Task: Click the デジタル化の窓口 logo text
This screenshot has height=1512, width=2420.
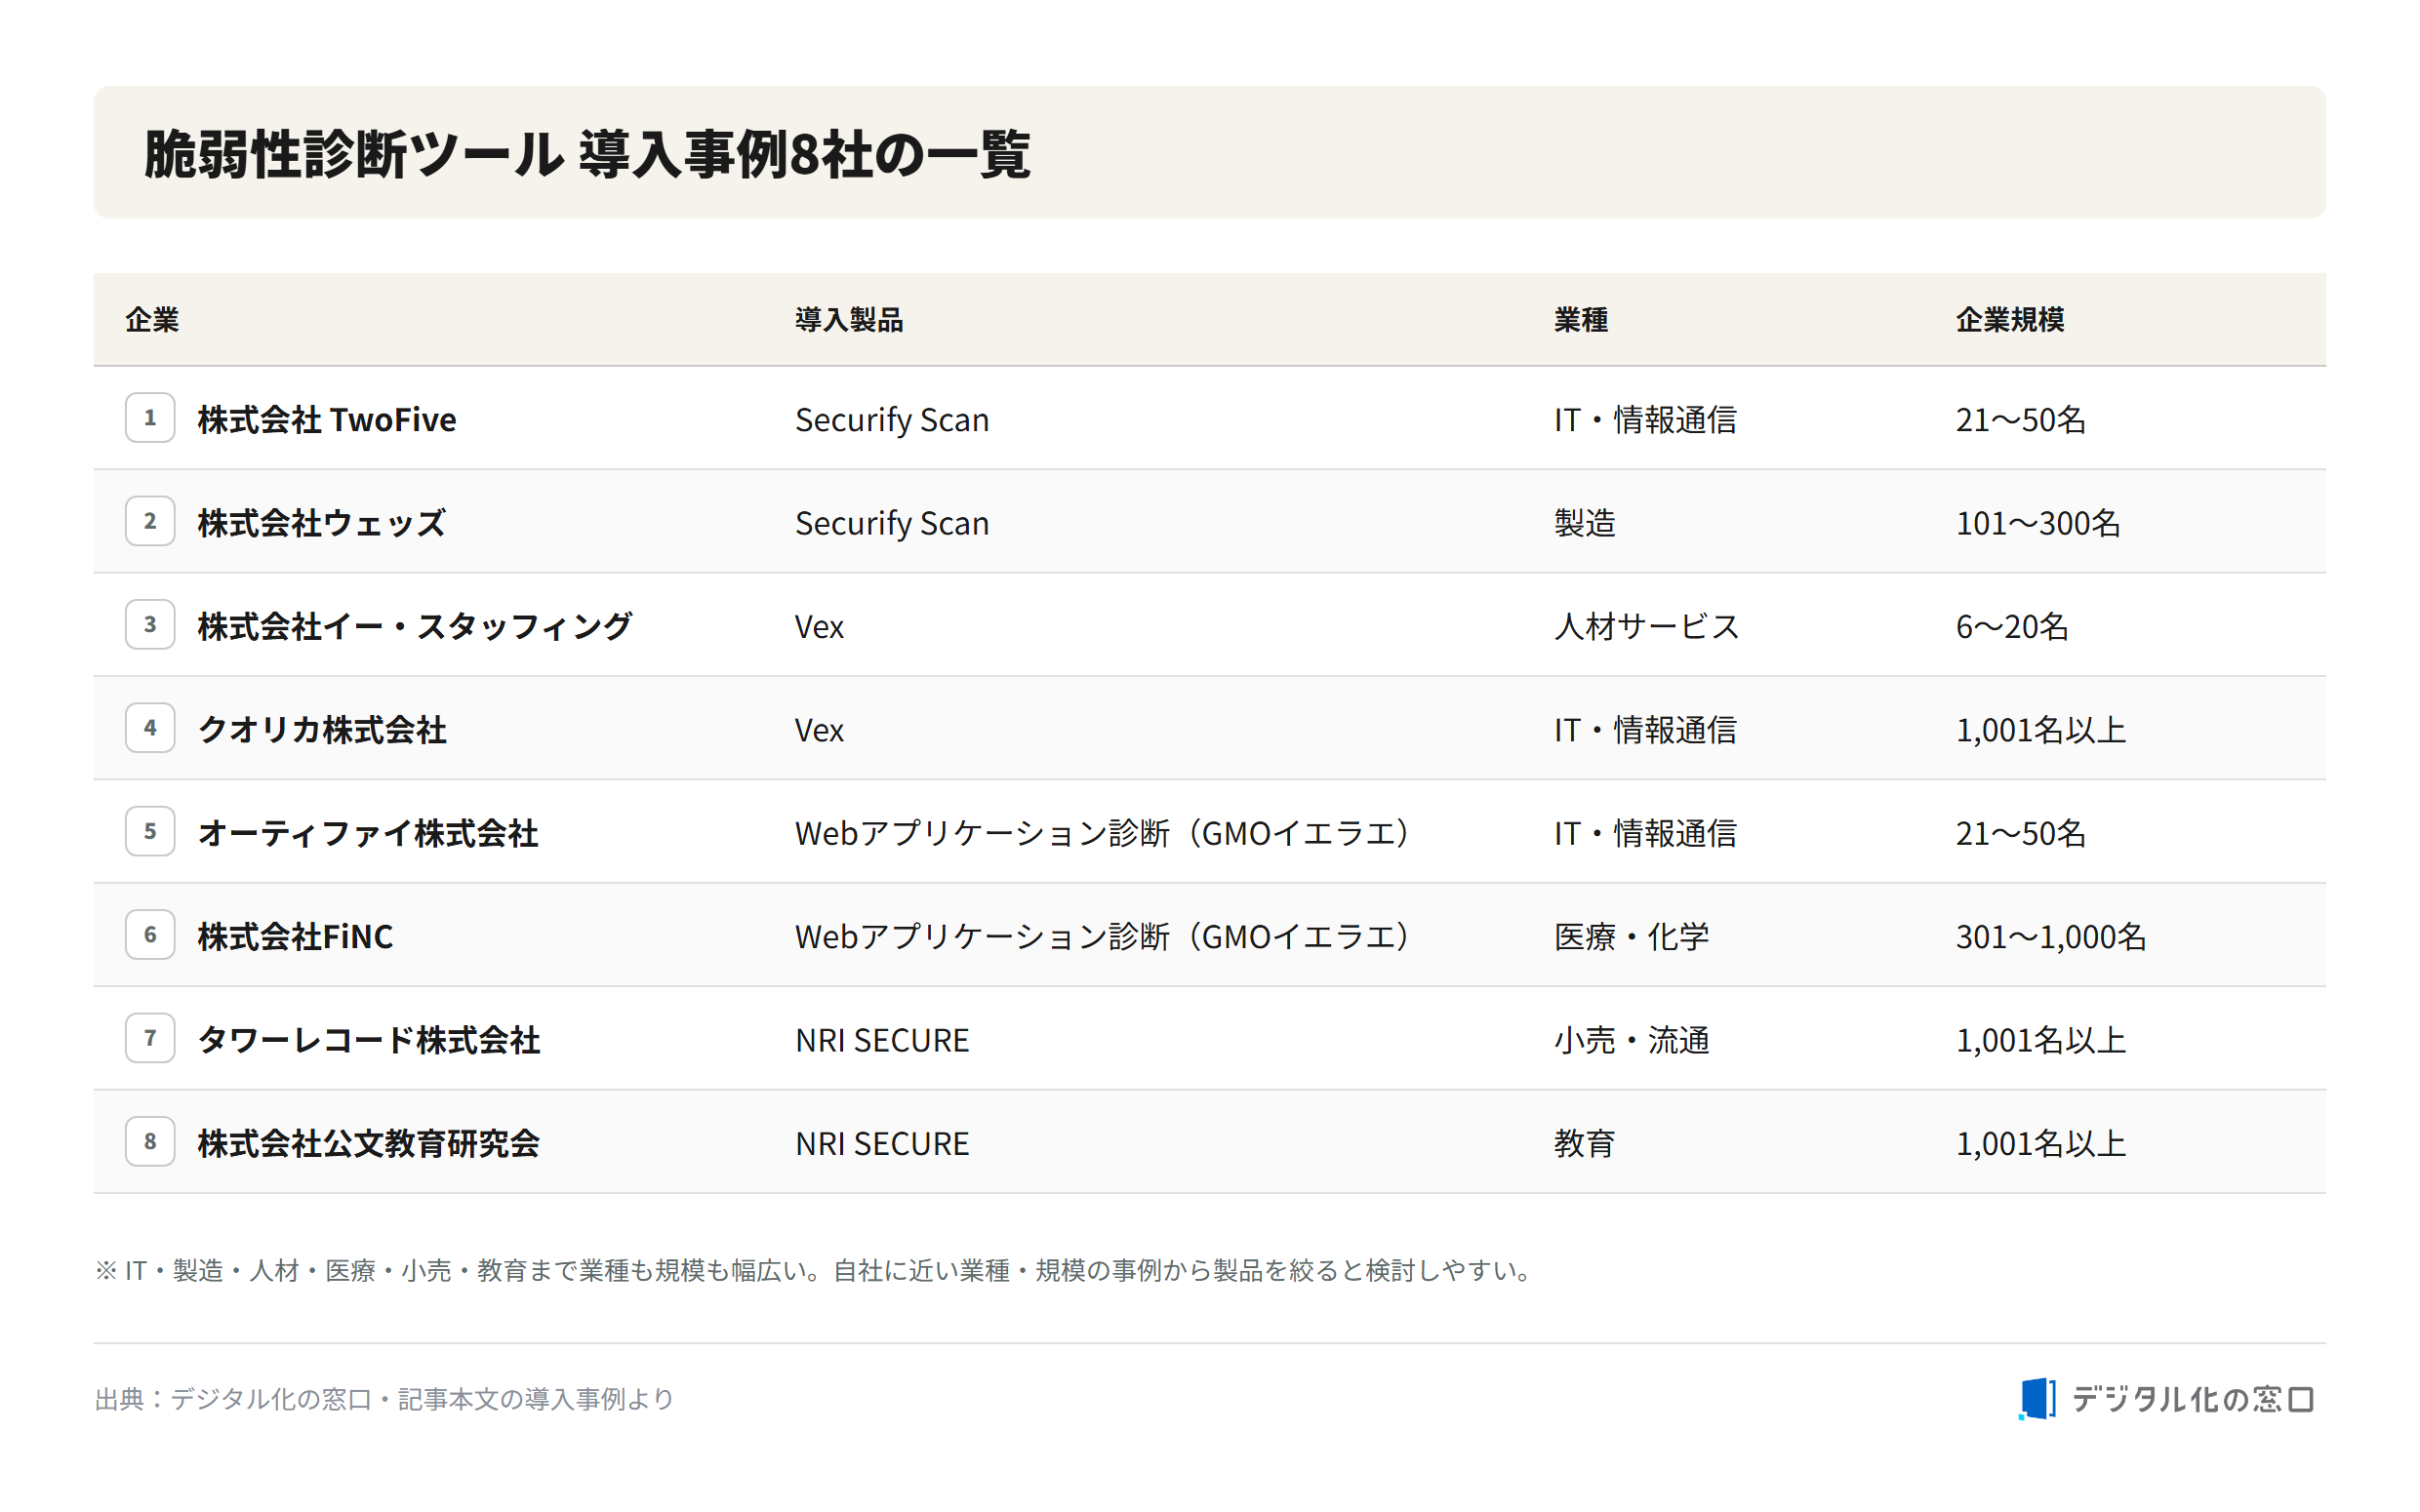Action: coord(2193,1399)
